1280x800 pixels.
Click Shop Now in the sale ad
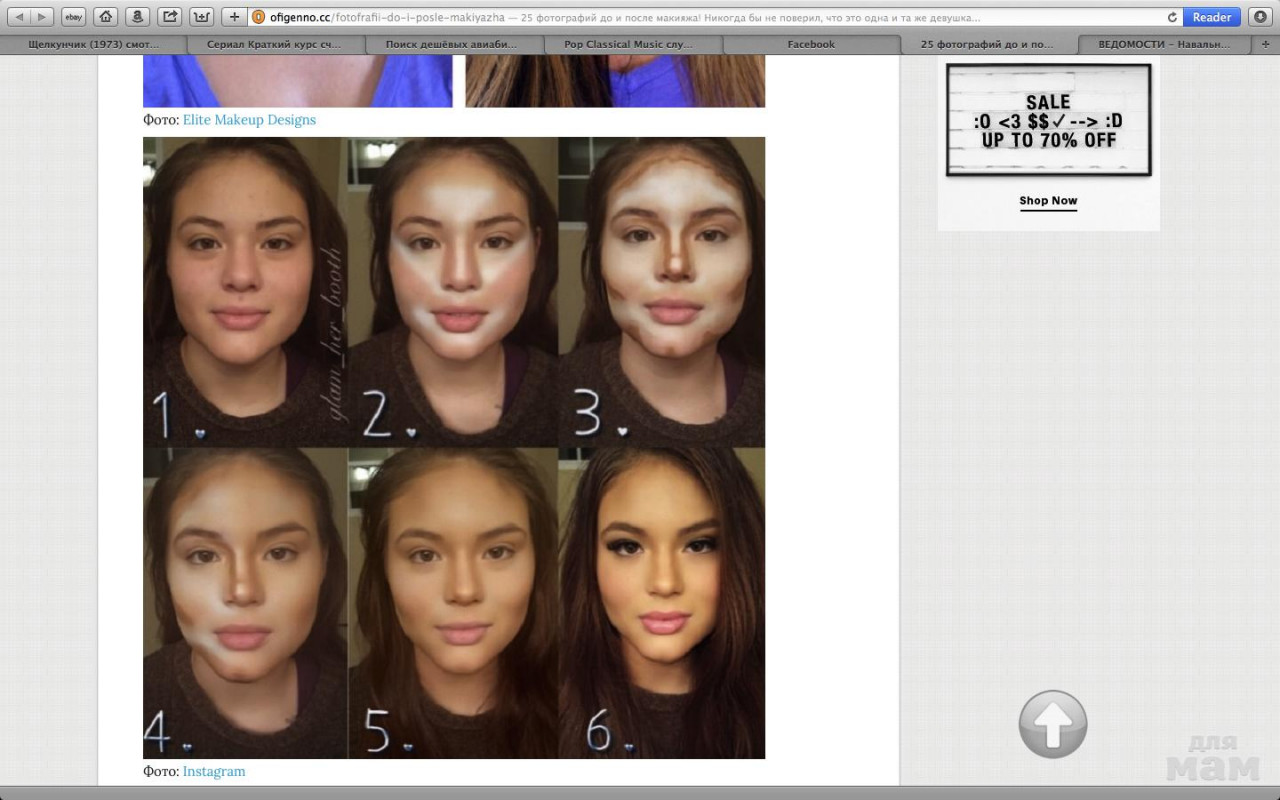[1048, 201]
